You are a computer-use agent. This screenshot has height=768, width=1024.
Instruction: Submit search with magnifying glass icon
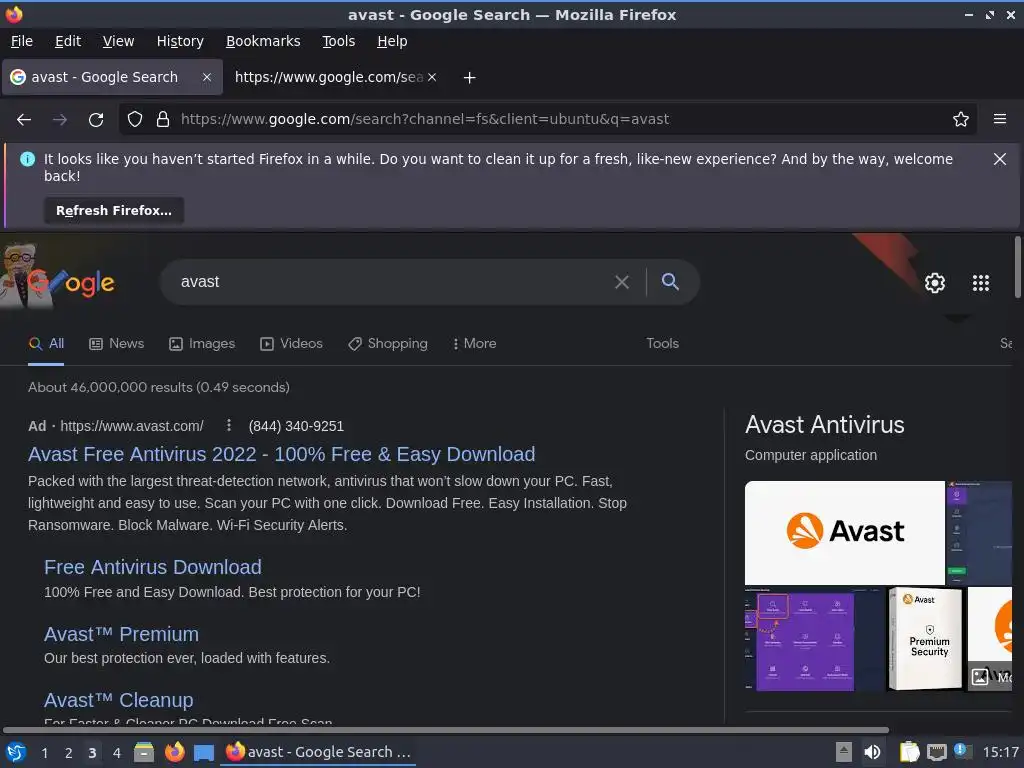click(x=670, y=281)
